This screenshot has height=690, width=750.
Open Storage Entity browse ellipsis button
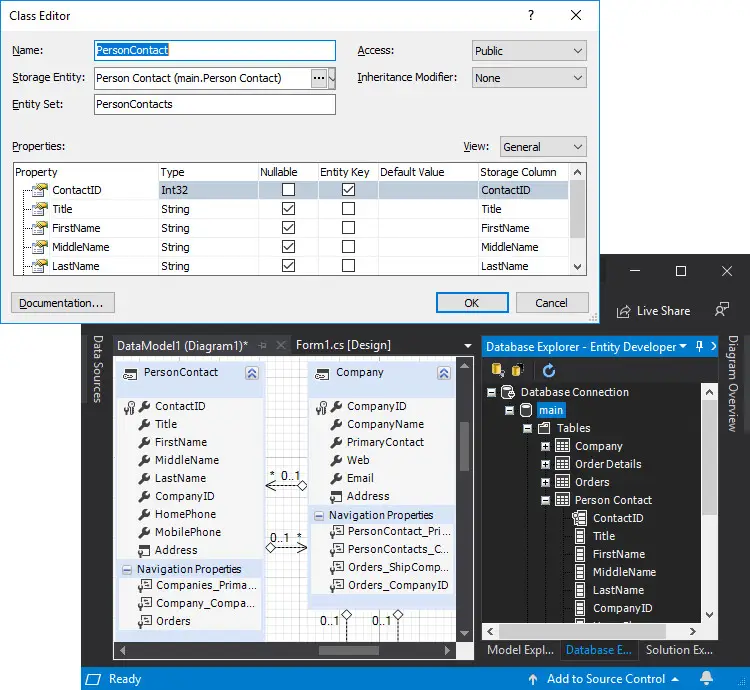pos(319,78)
